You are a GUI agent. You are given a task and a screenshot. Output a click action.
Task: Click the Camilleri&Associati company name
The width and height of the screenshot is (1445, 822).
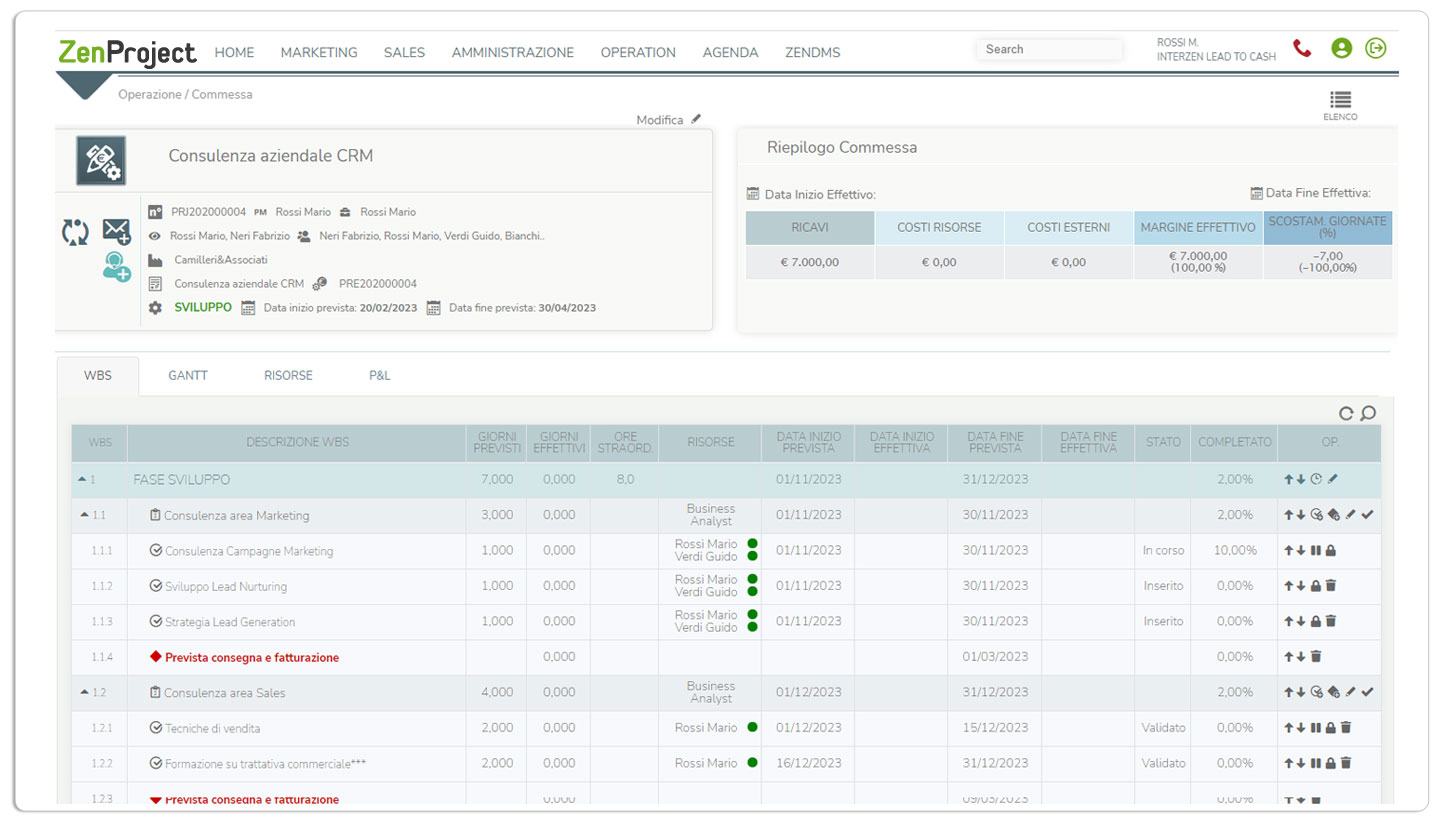[221, 260]
